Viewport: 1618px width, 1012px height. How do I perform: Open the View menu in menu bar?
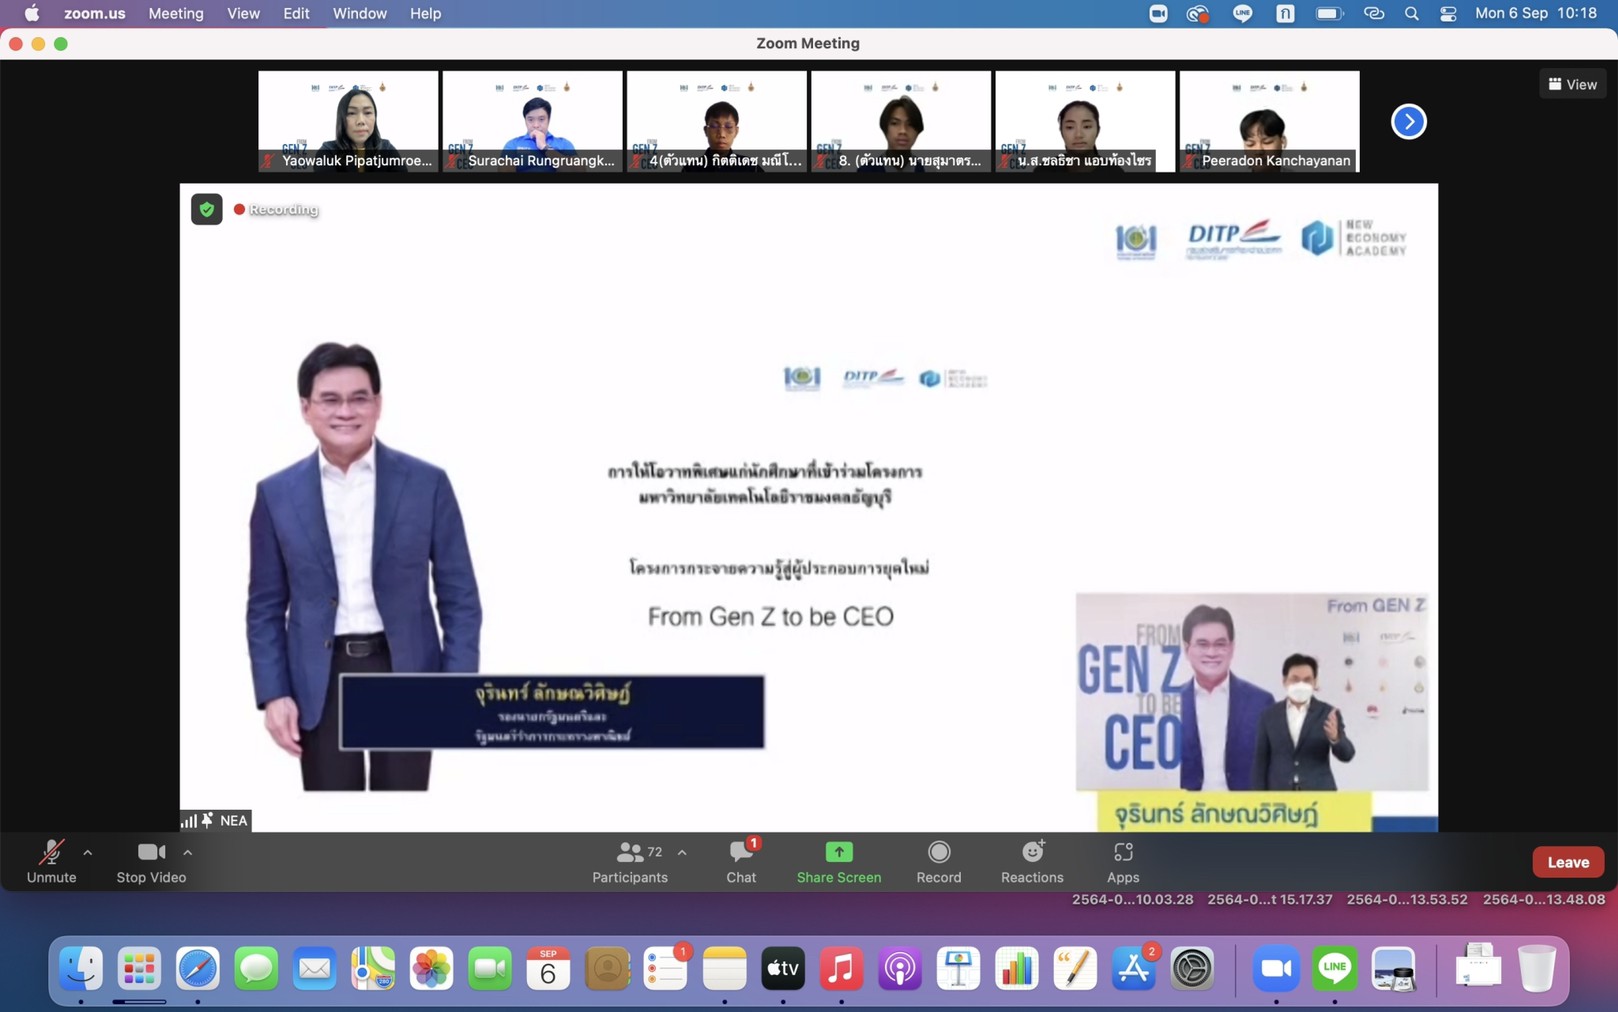(x=243, y=13)
